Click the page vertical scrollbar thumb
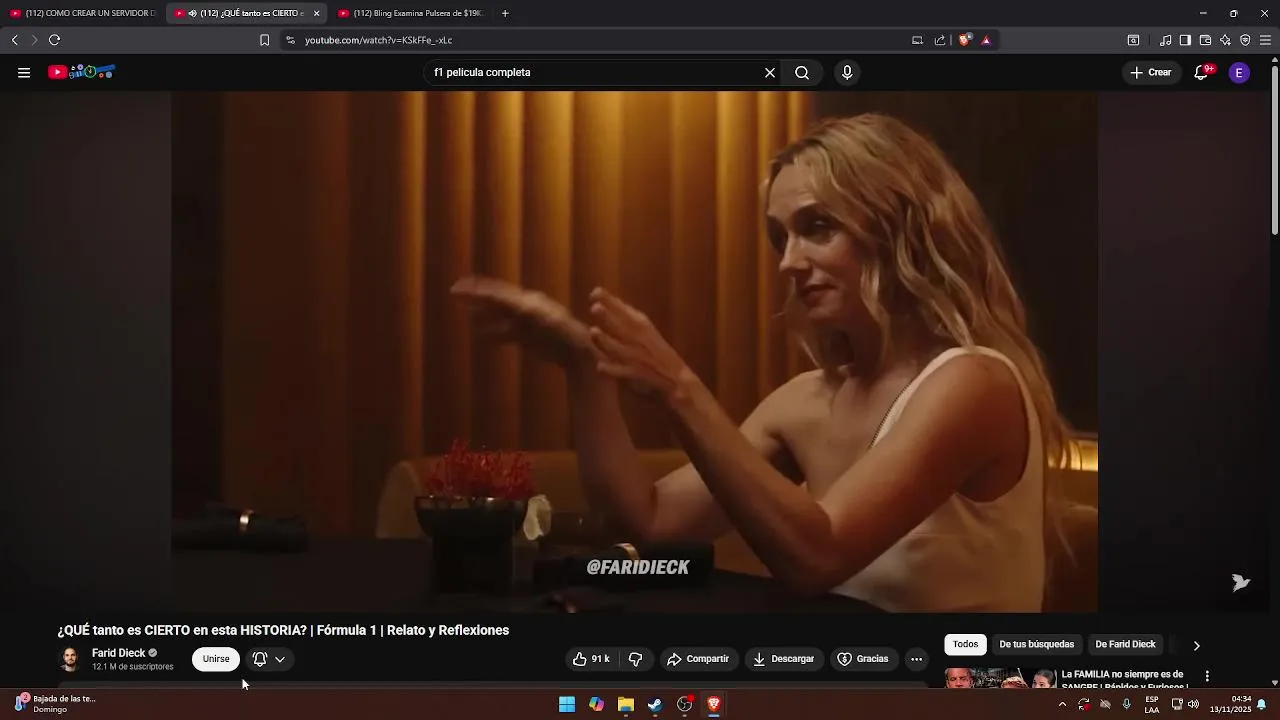Screen dimensions: 1280x720 click(1274, 150)
